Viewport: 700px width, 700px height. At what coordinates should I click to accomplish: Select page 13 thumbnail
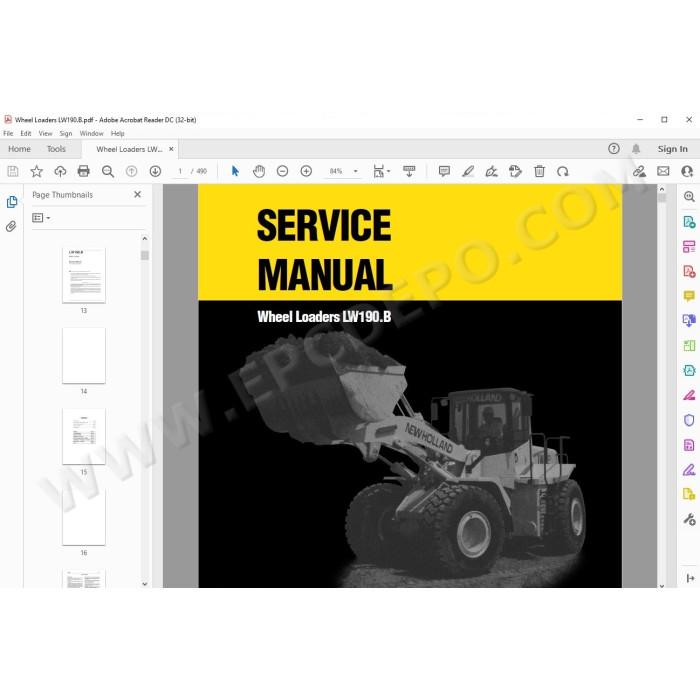(x=84, y=276)
